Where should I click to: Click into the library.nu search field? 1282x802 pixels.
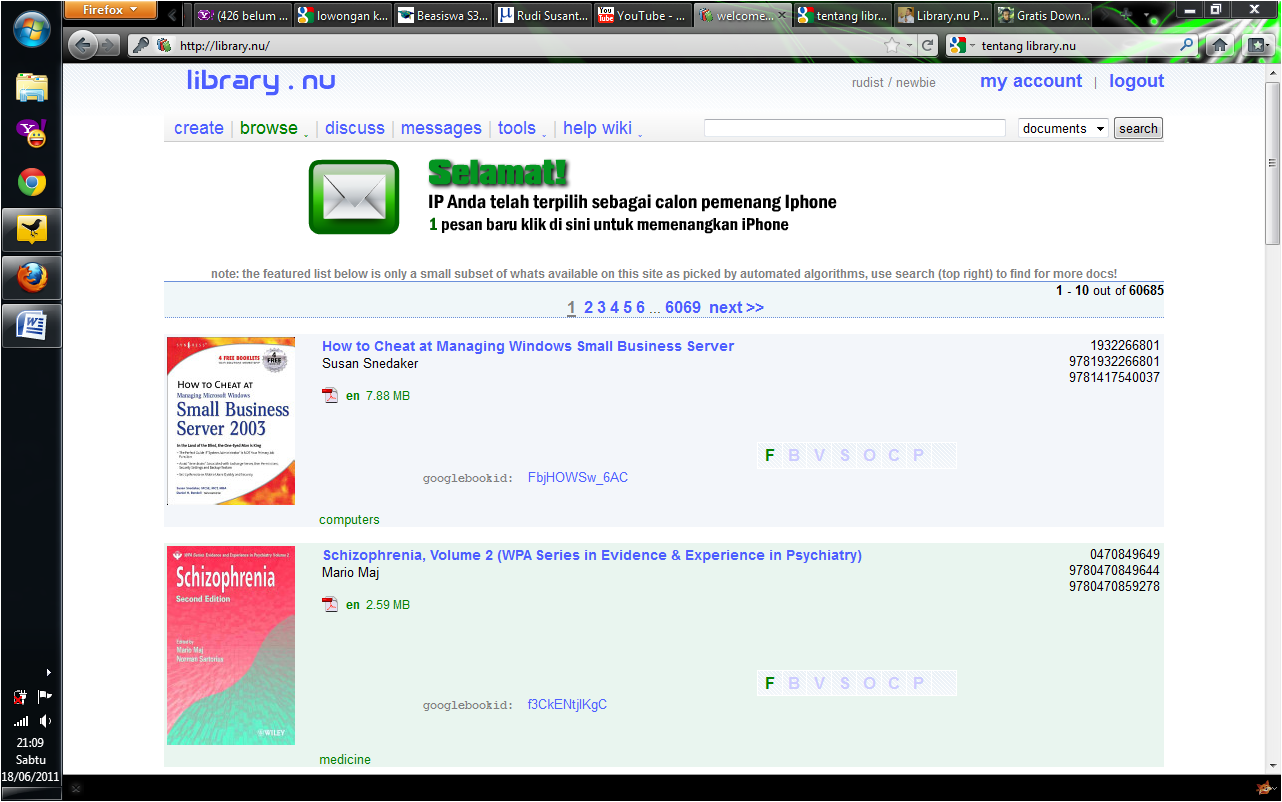[855, 128]
